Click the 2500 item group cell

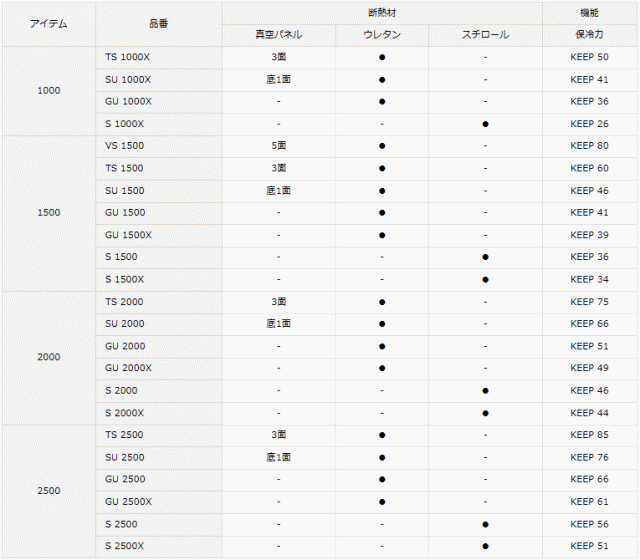tap(48, 491)
